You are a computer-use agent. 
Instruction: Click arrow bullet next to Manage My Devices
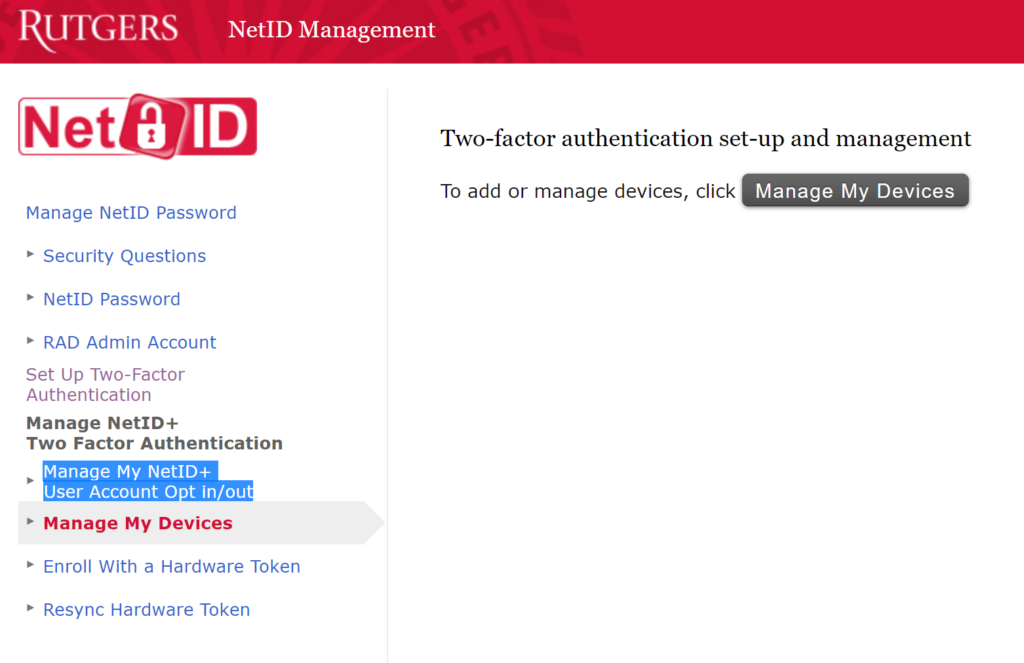pyautogui.click(x=31, y=521)
